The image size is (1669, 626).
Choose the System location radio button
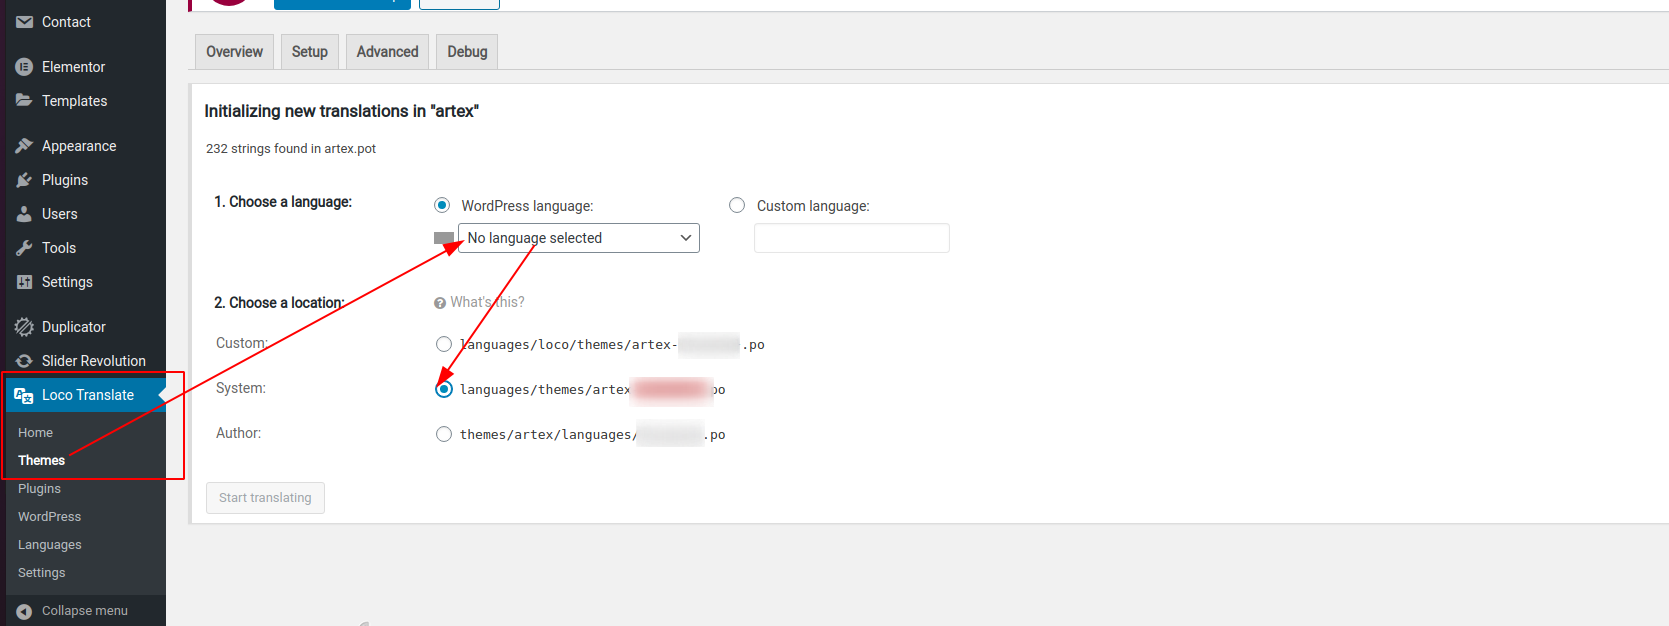pos(444,389)
